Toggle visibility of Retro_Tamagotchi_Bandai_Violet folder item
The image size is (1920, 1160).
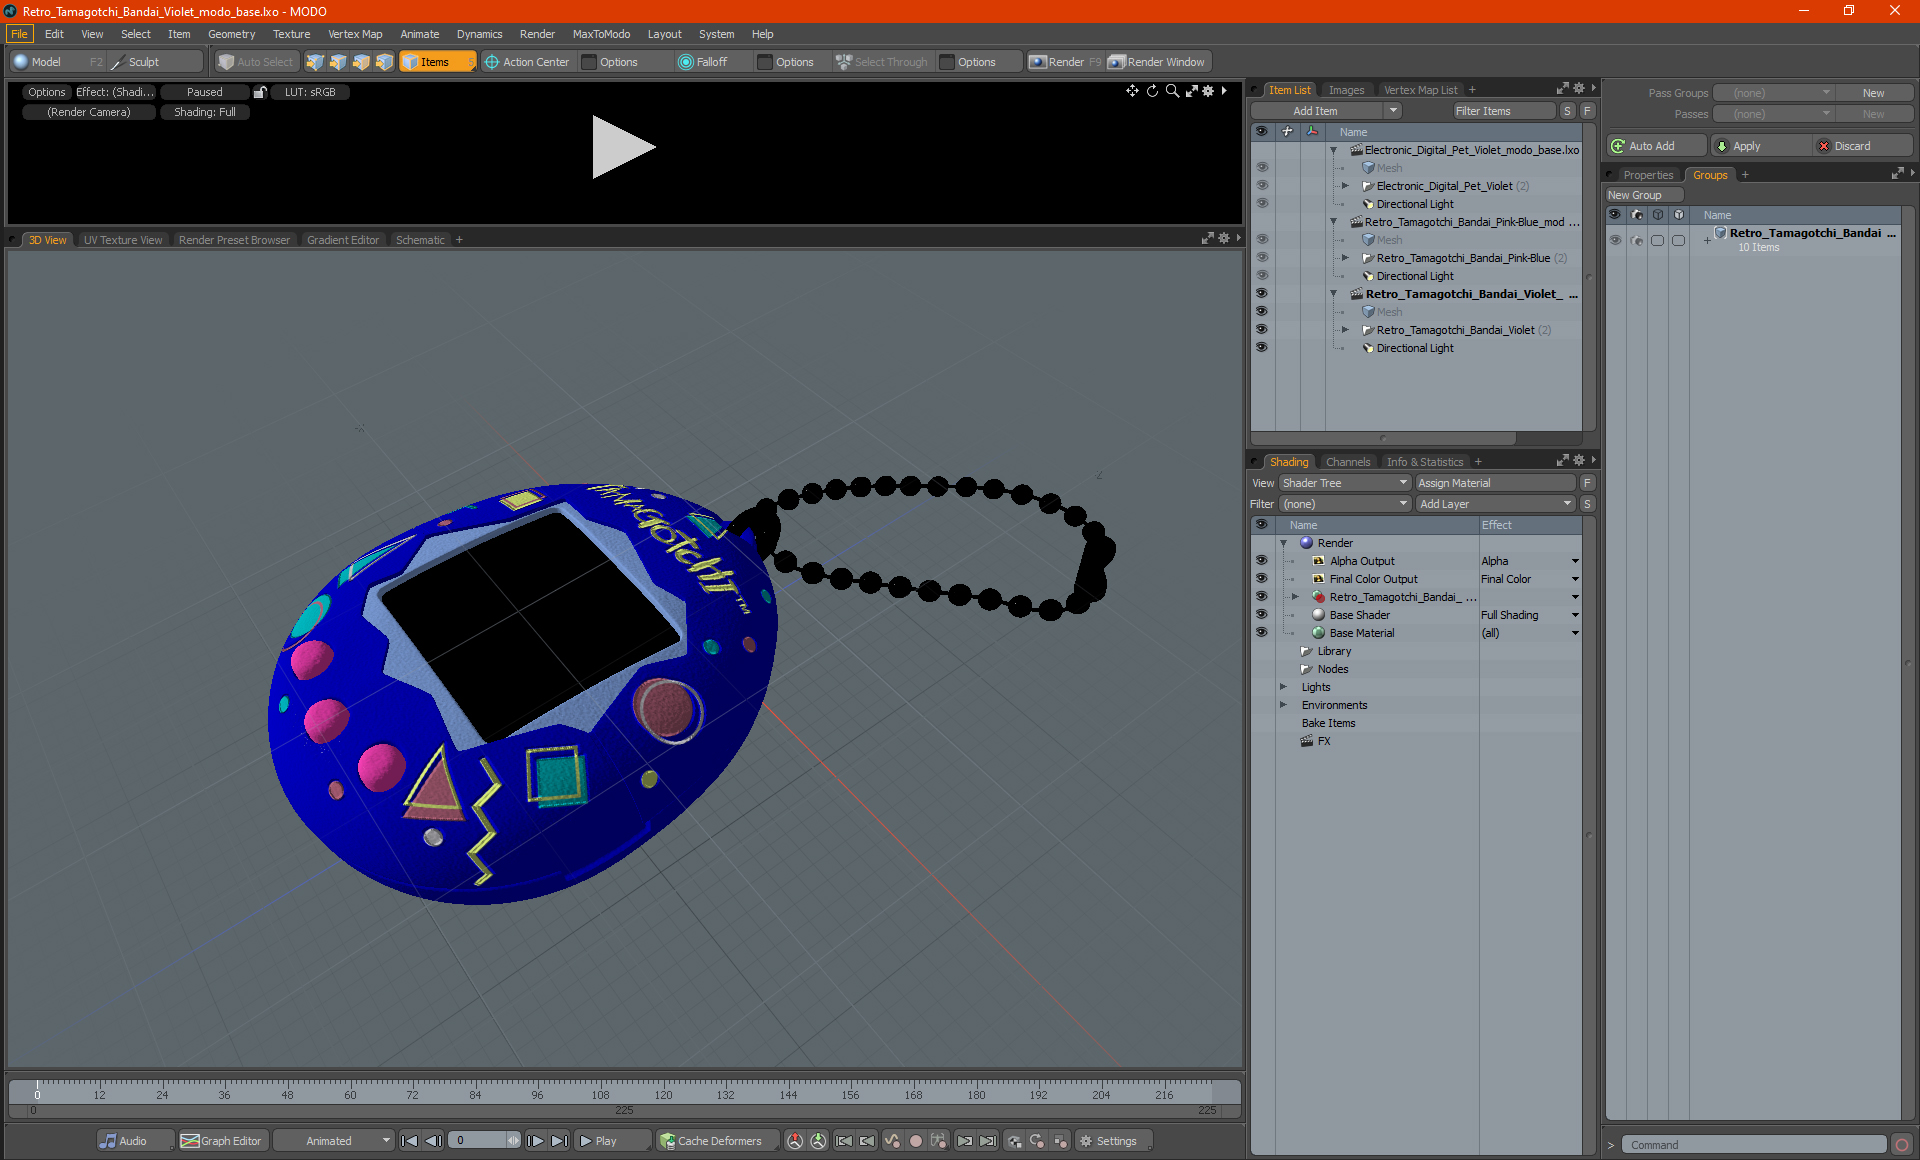[1261, 330]
